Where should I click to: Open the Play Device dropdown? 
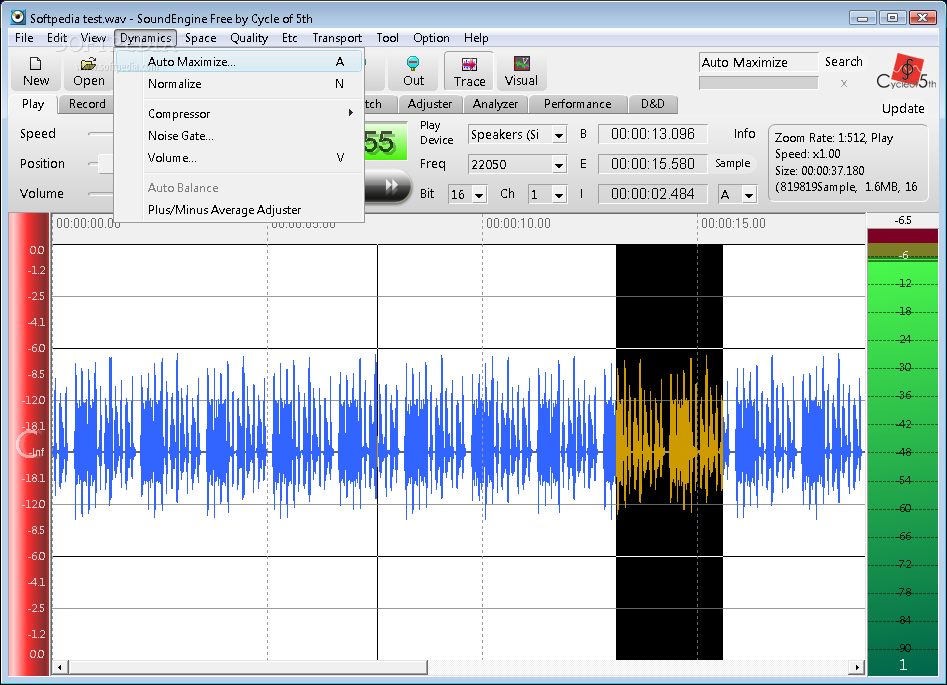[559, 135]
